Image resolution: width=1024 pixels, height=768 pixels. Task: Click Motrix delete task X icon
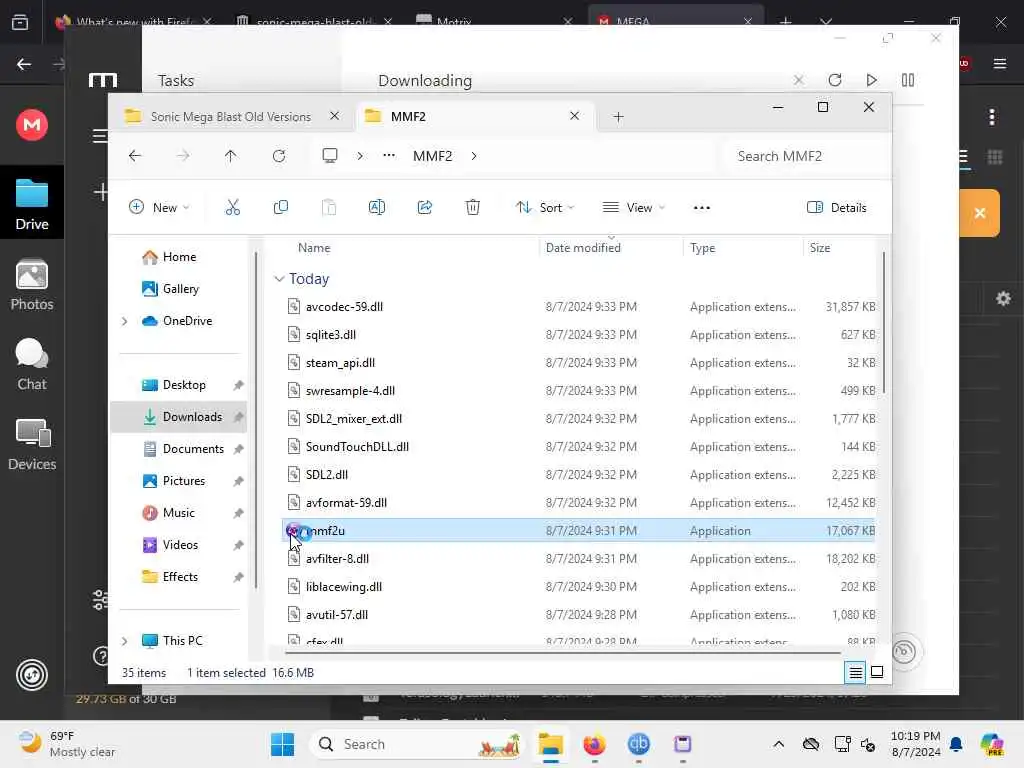(799, 80)
